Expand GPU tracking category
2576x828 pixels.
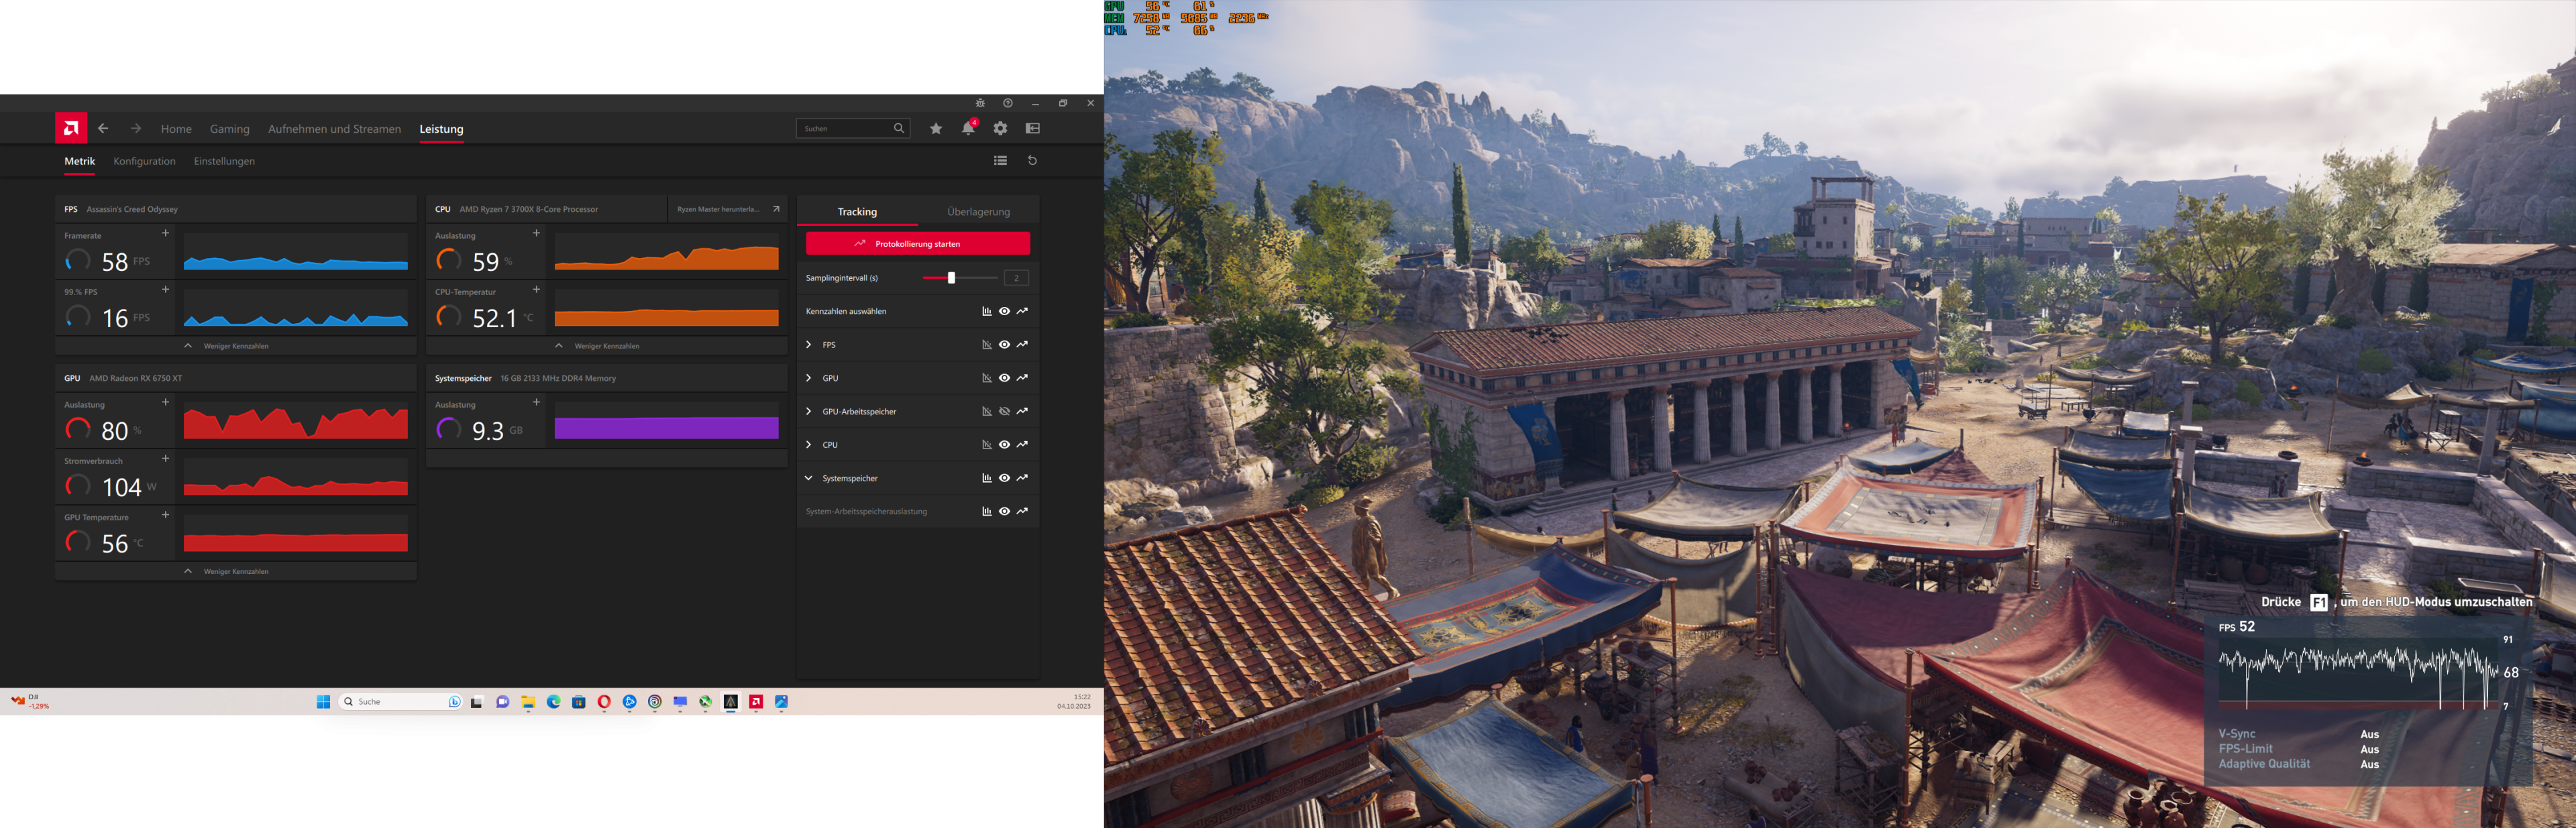(x=808, y=378)
